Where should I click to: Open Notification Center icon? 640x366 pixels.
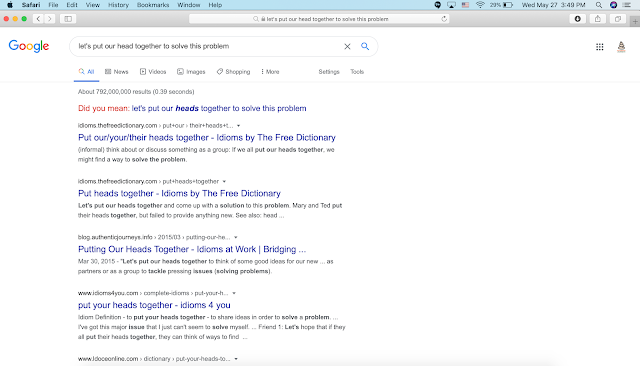[627, 5]
